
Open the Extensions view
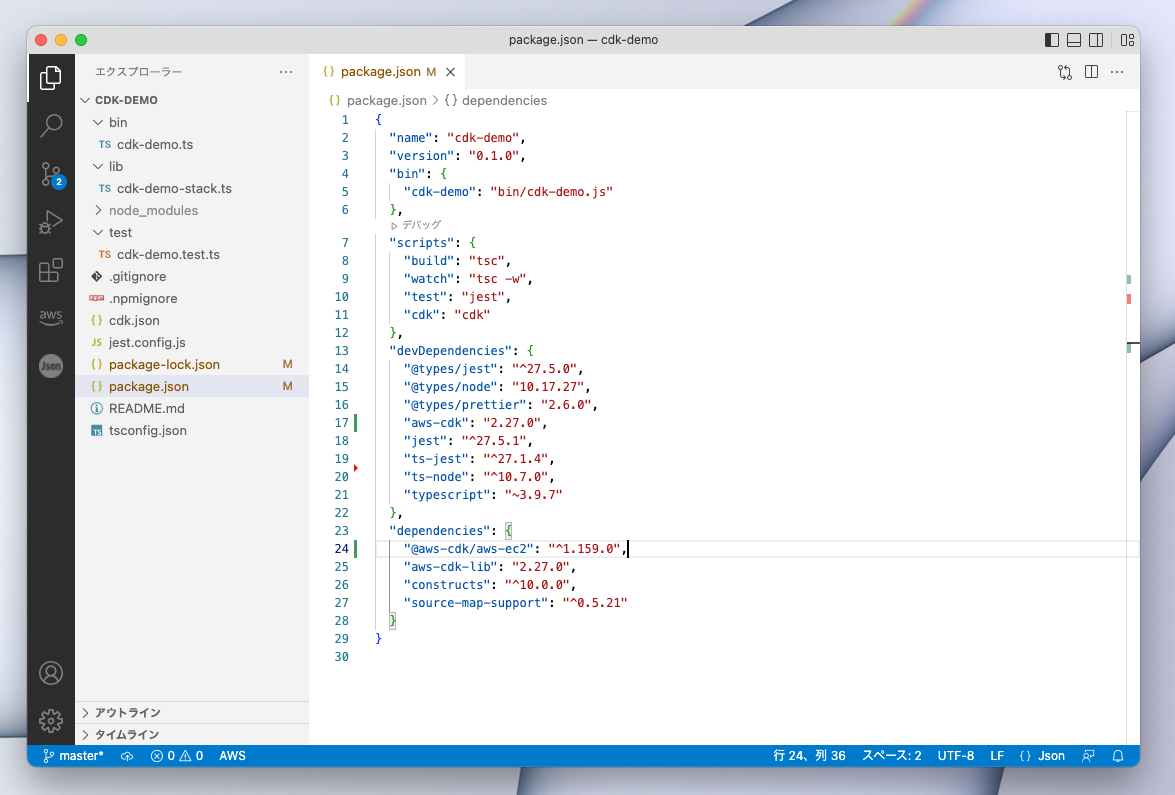51,270
